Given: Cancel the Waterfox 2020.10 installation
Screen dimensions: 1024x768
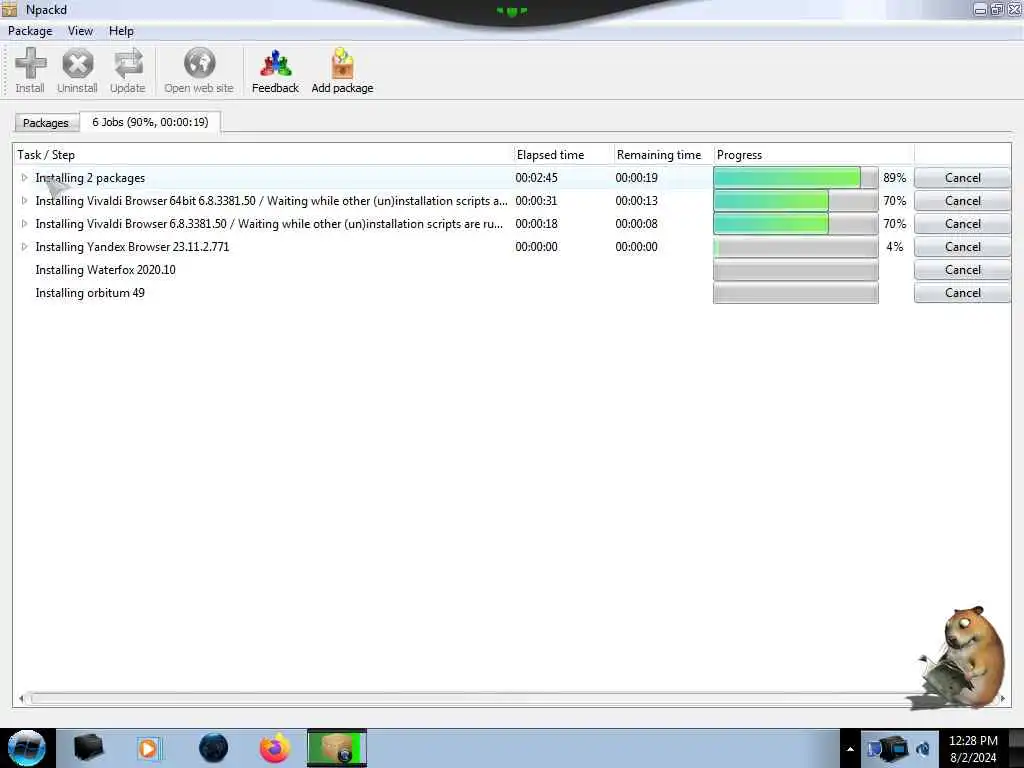Looking at the screenshot, I should pos(962,270).
